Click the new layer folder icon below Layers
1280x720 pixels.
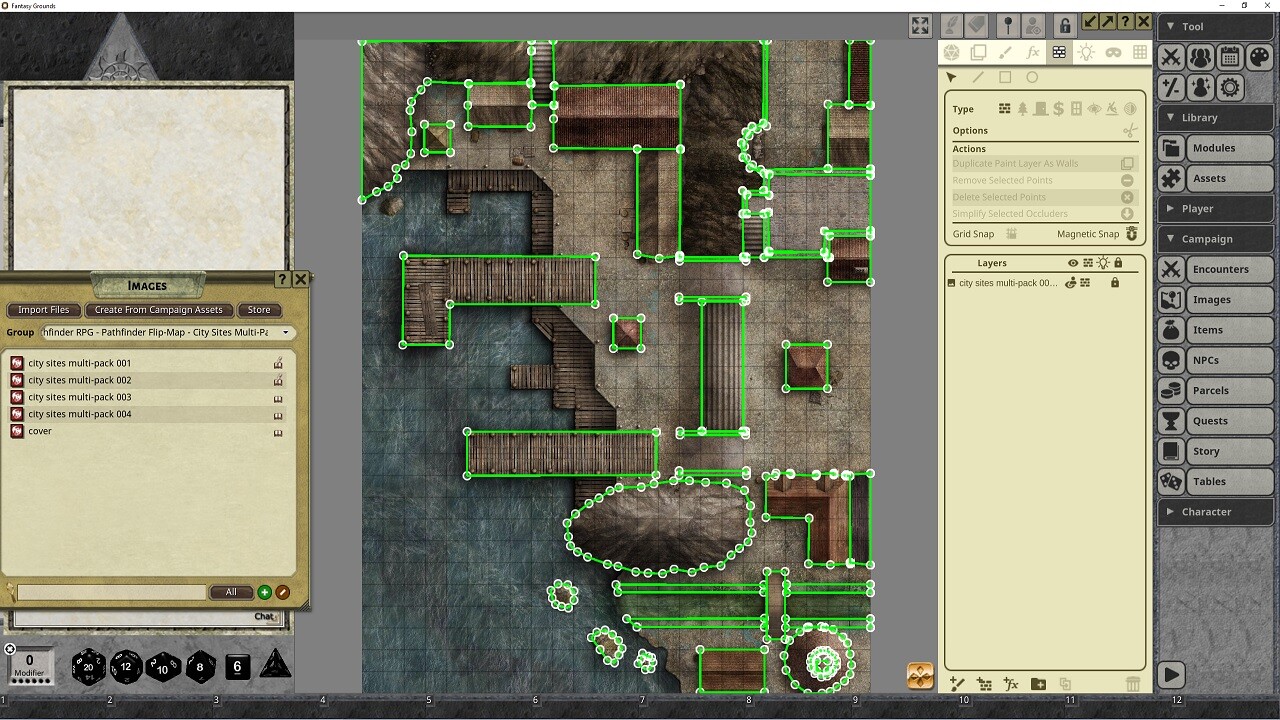click(x=1037, y=684)
